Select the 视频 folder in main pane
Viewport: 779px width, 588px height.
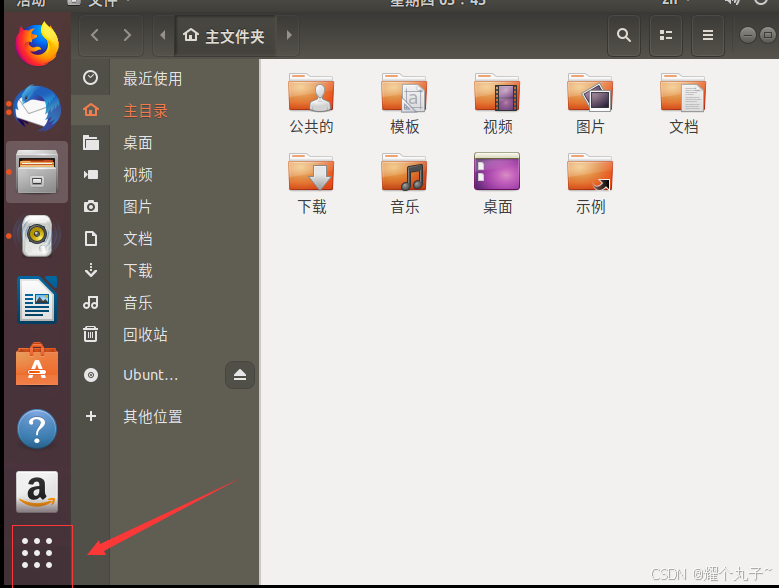(x=497, y=104)
